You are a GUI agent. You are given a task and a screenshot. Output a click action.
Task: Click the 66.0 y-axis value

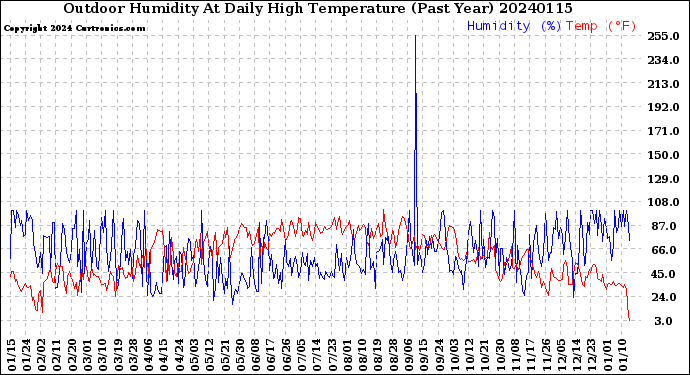(663, 250)
